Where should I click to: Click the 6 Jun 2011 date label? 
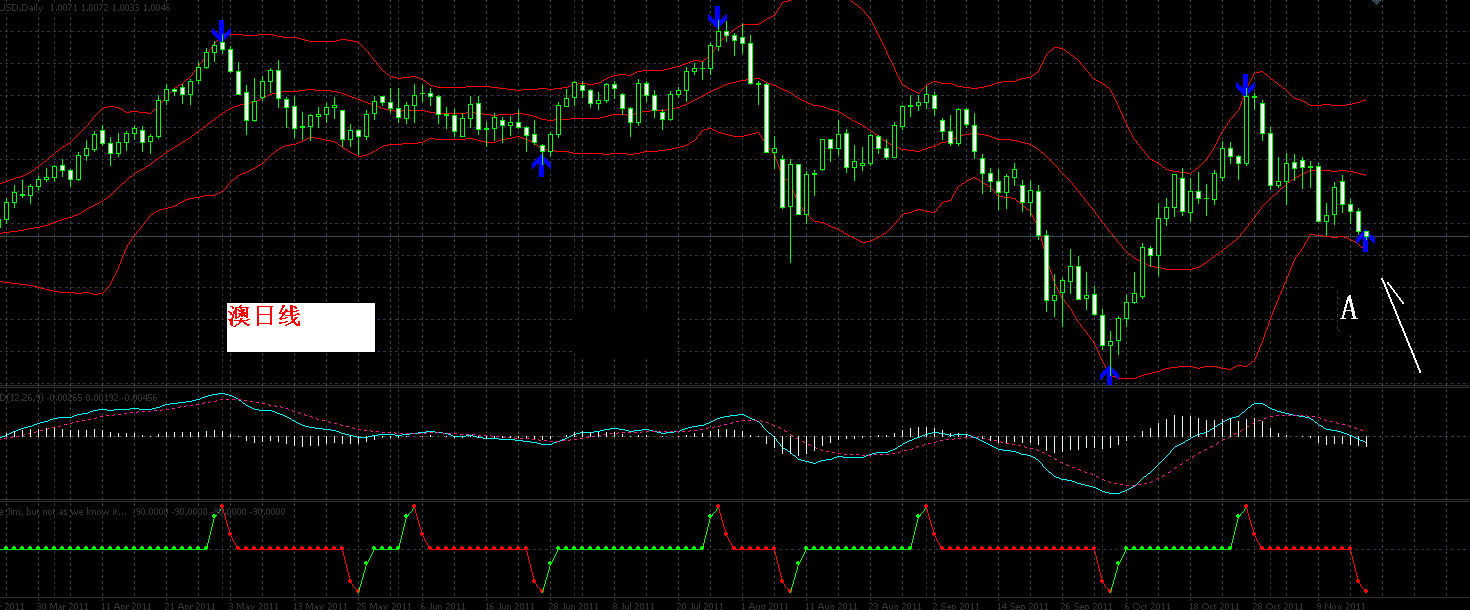pos(444,605)
